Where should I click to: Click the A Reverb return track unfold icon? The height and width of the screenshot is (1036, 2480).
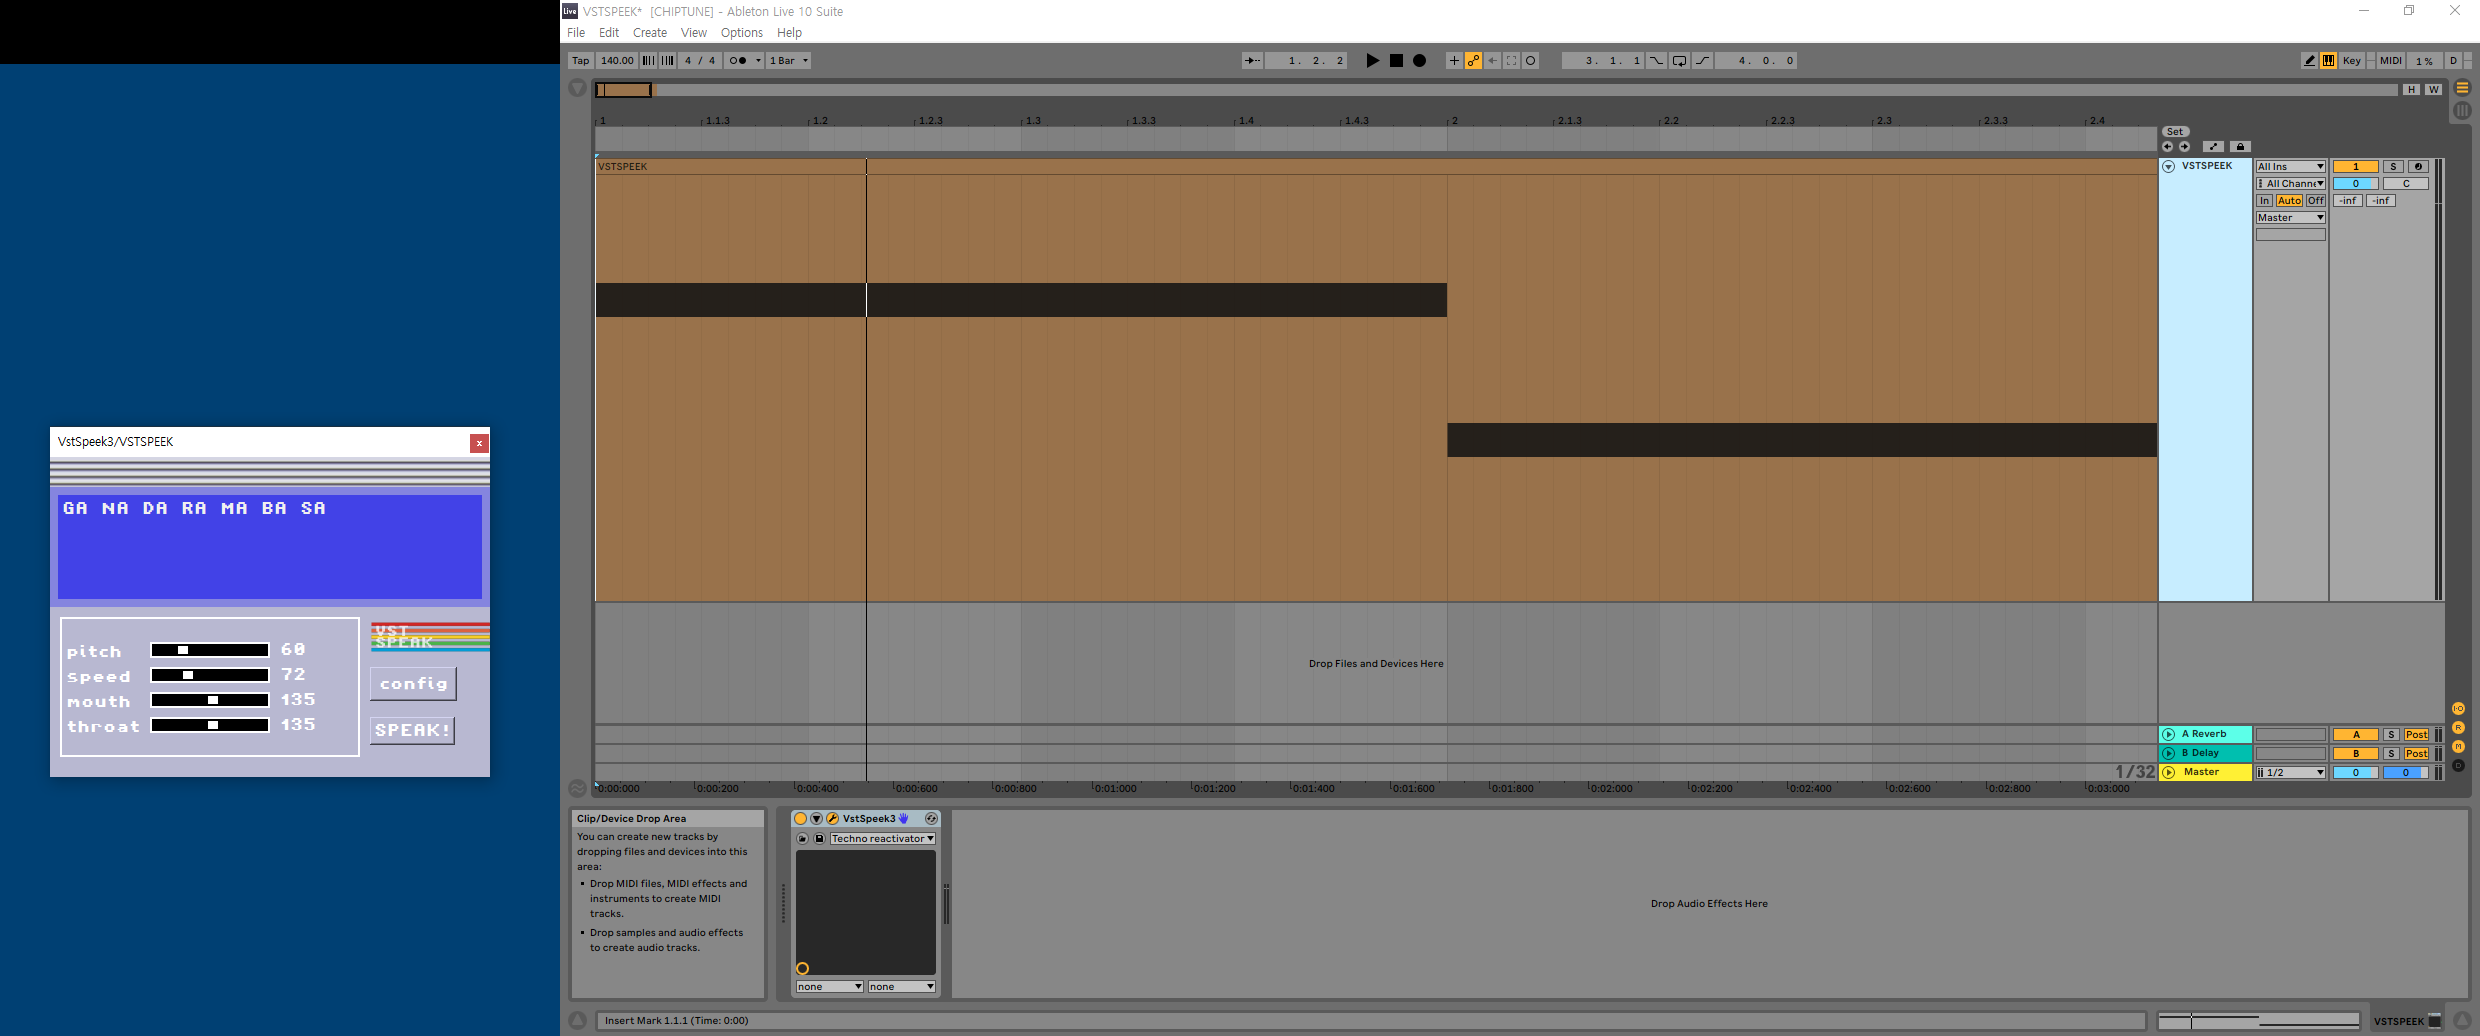(2169, 735)
